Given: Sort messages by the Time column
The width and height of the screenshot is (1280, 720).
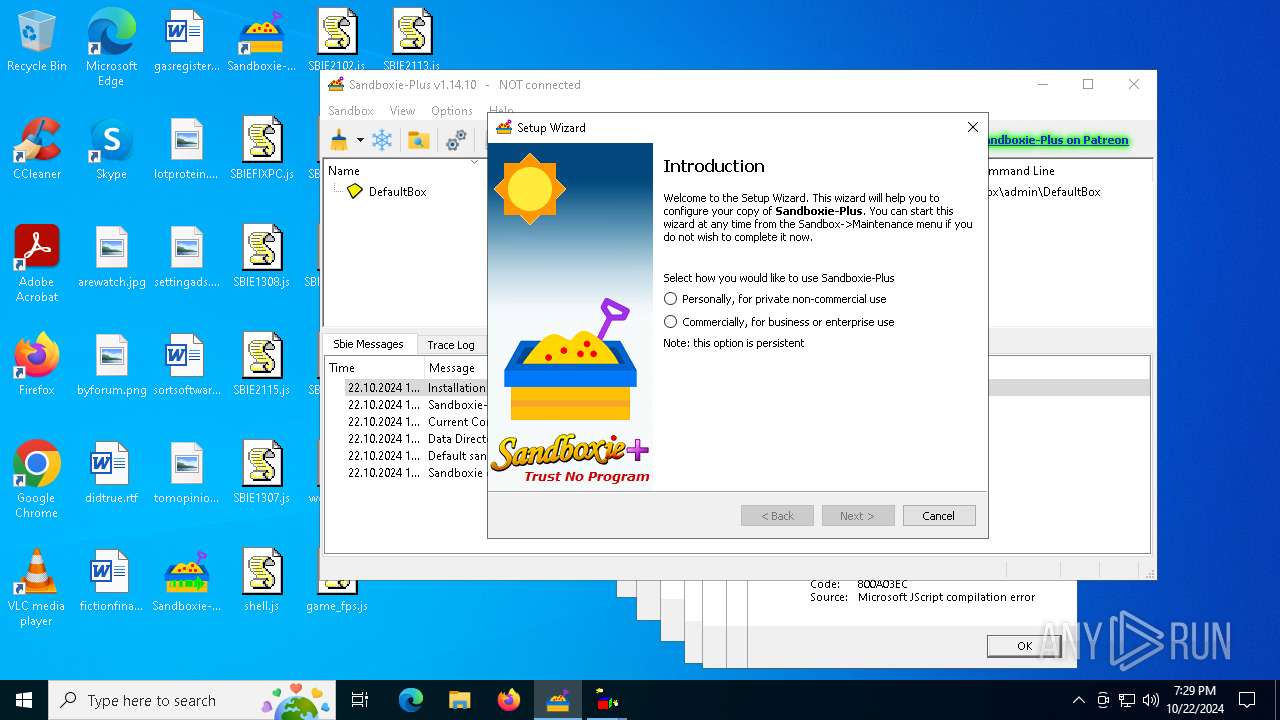Looking at the screenshot, I should (x=374, y=368).
